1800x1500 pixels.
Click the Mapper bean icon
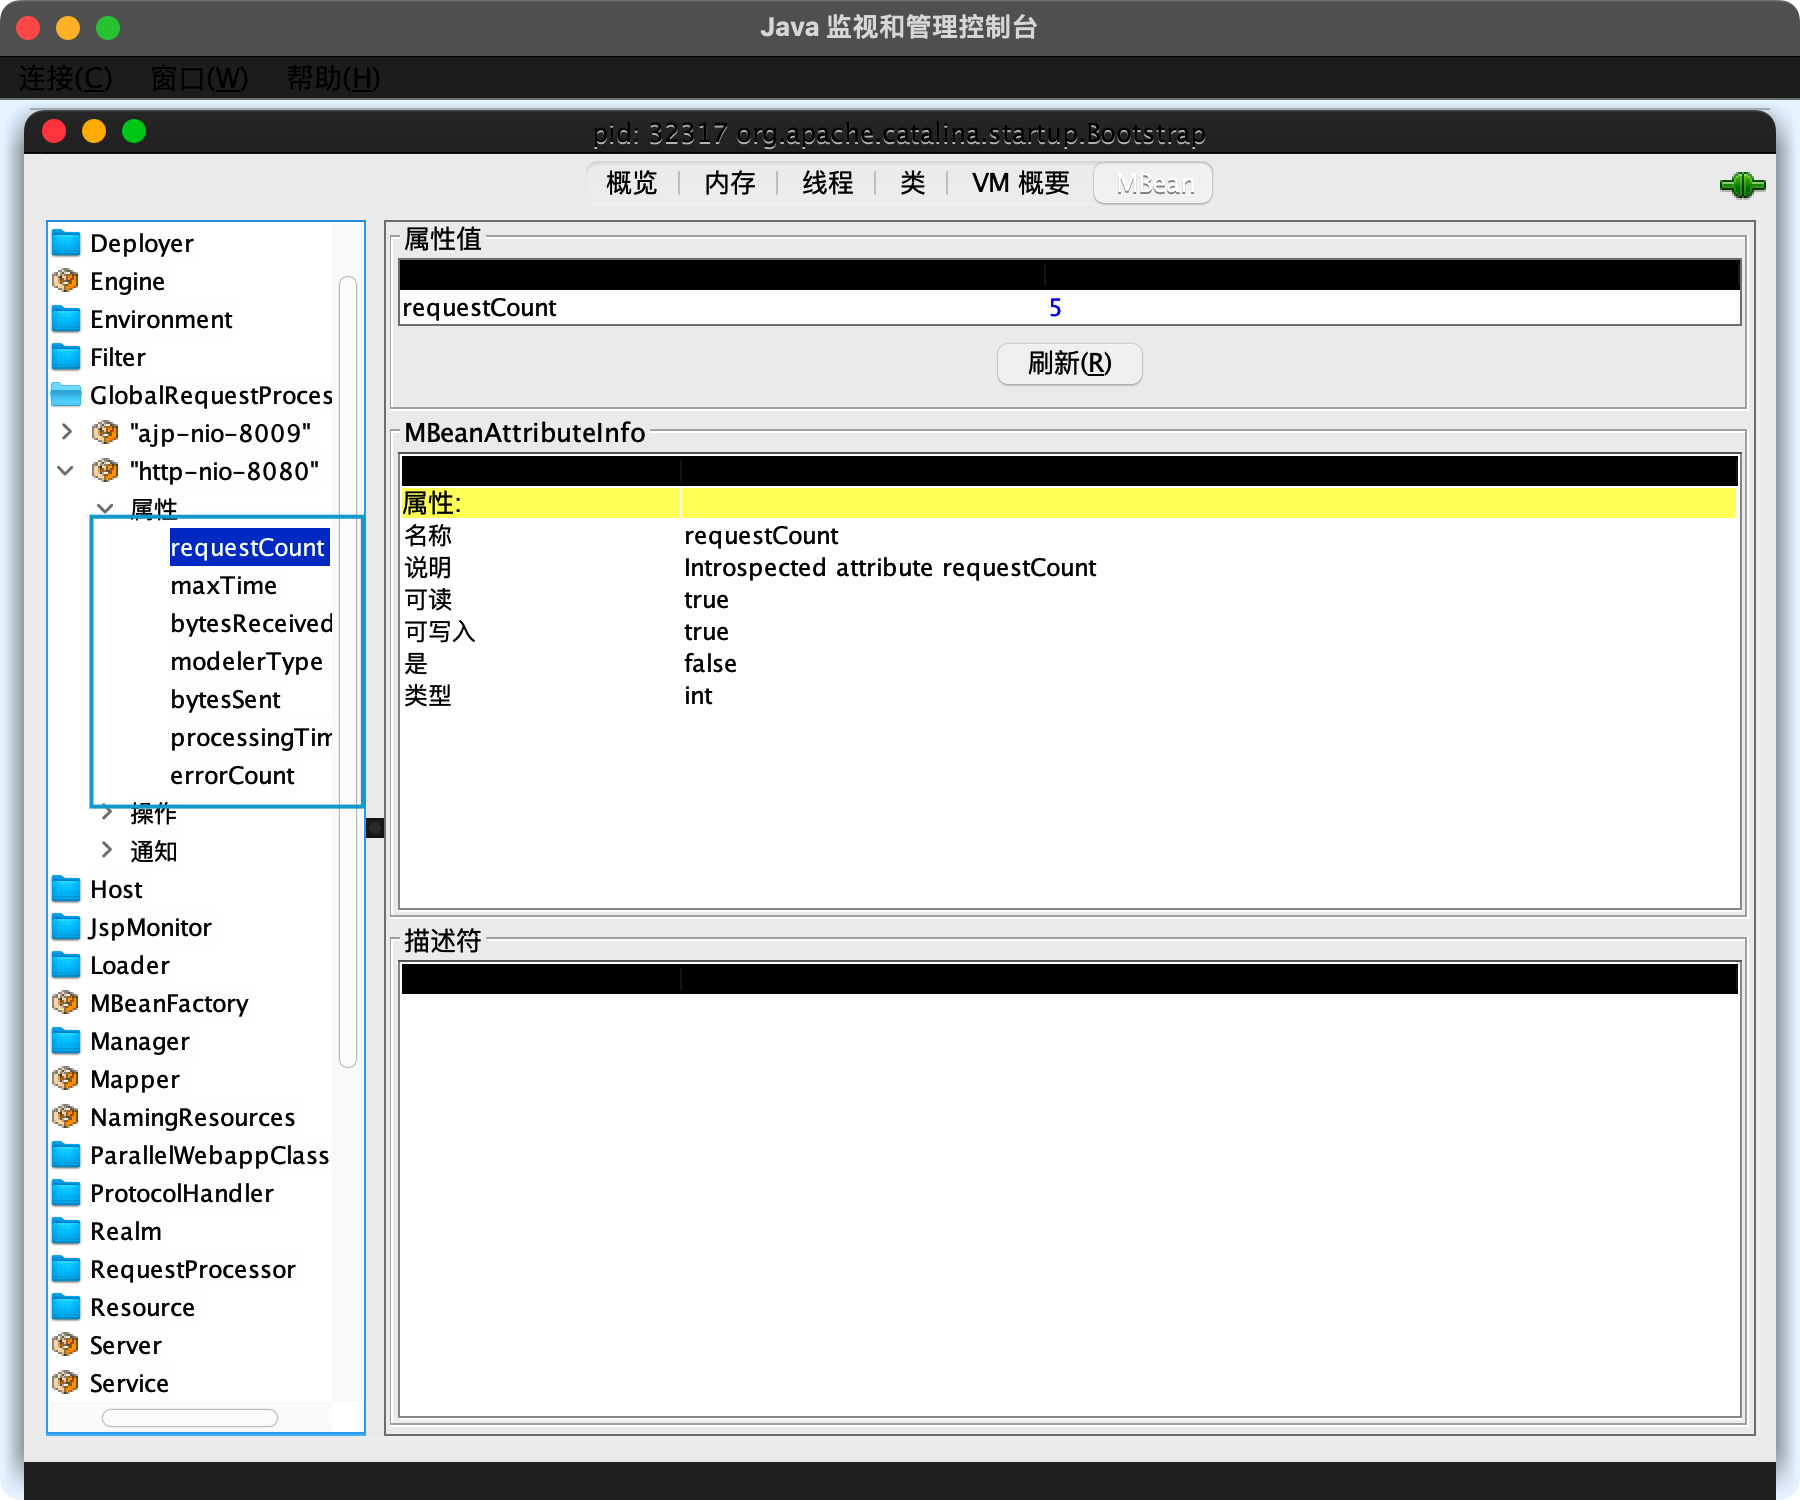coord(66,1079)
